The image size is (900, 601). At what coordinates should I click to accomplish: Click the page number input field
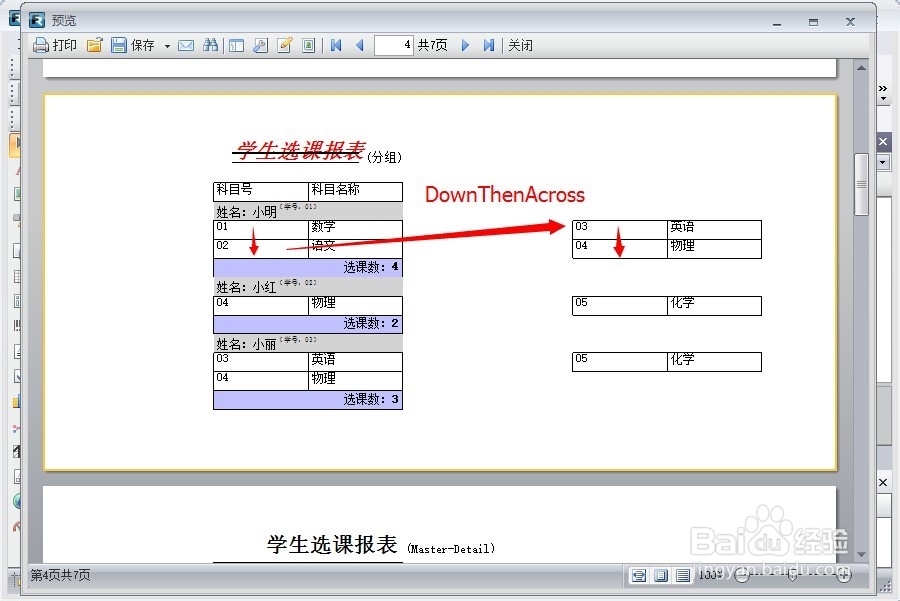[x=393, y=45]
